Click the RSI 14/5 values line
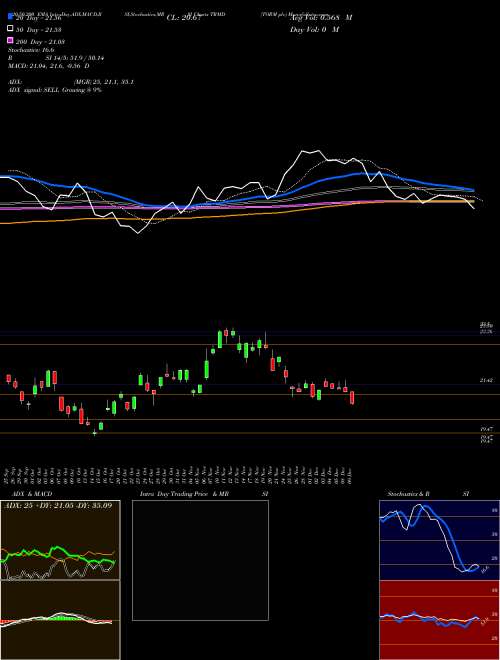This screenshot has width=500, height=660. [56, 58]
